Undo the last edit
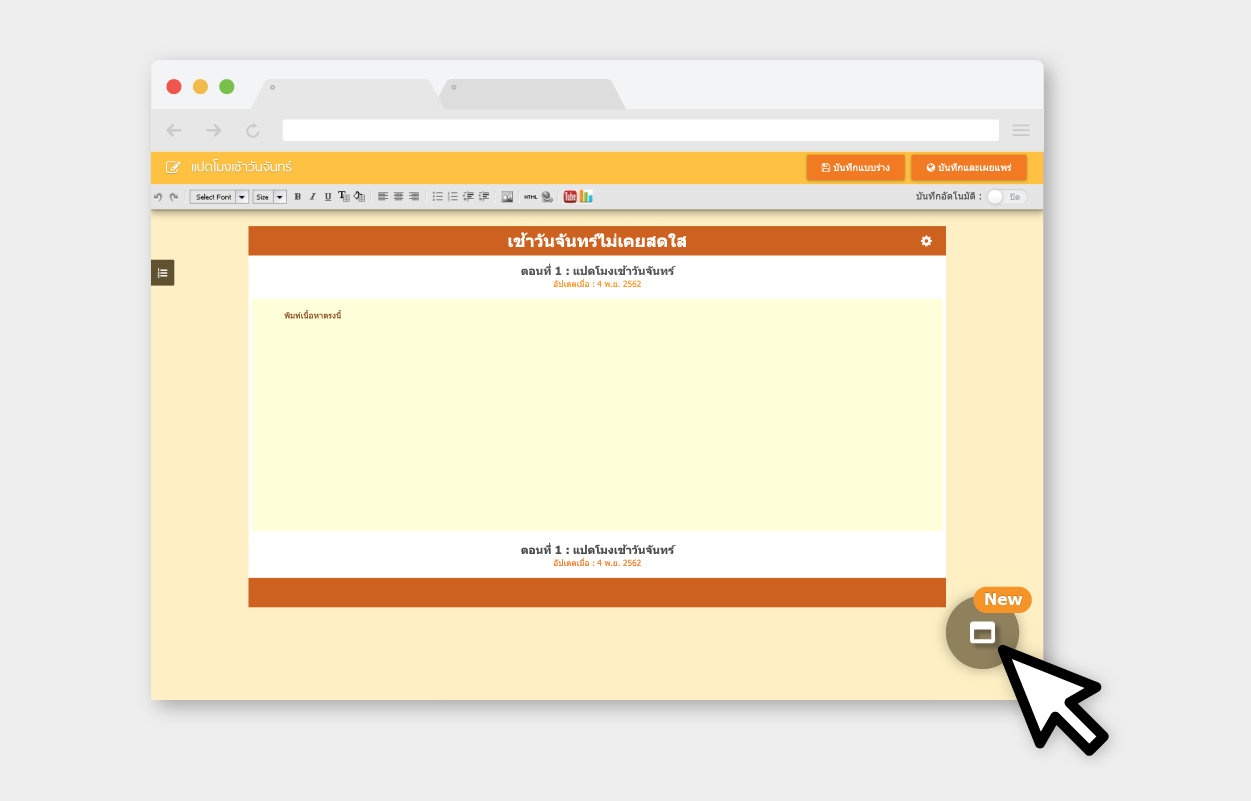The width and height of the screenshot is (1251, 801). pyautogui.click(x=158, y=197)
